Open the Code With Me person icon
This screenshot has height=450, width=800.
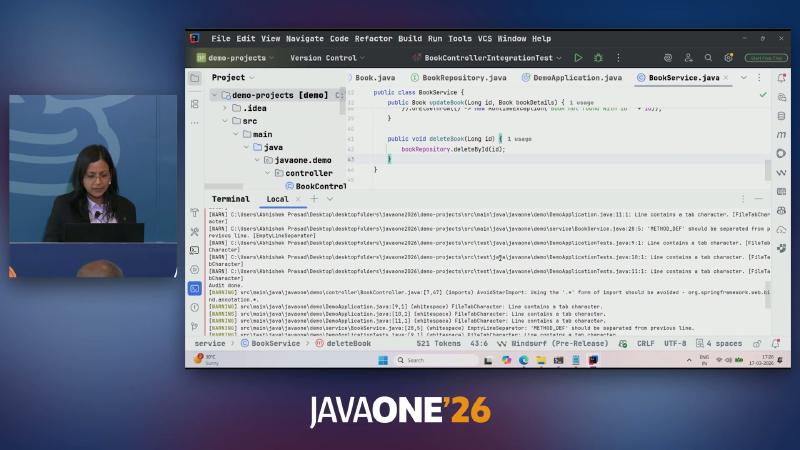click(x=688, y=58)
